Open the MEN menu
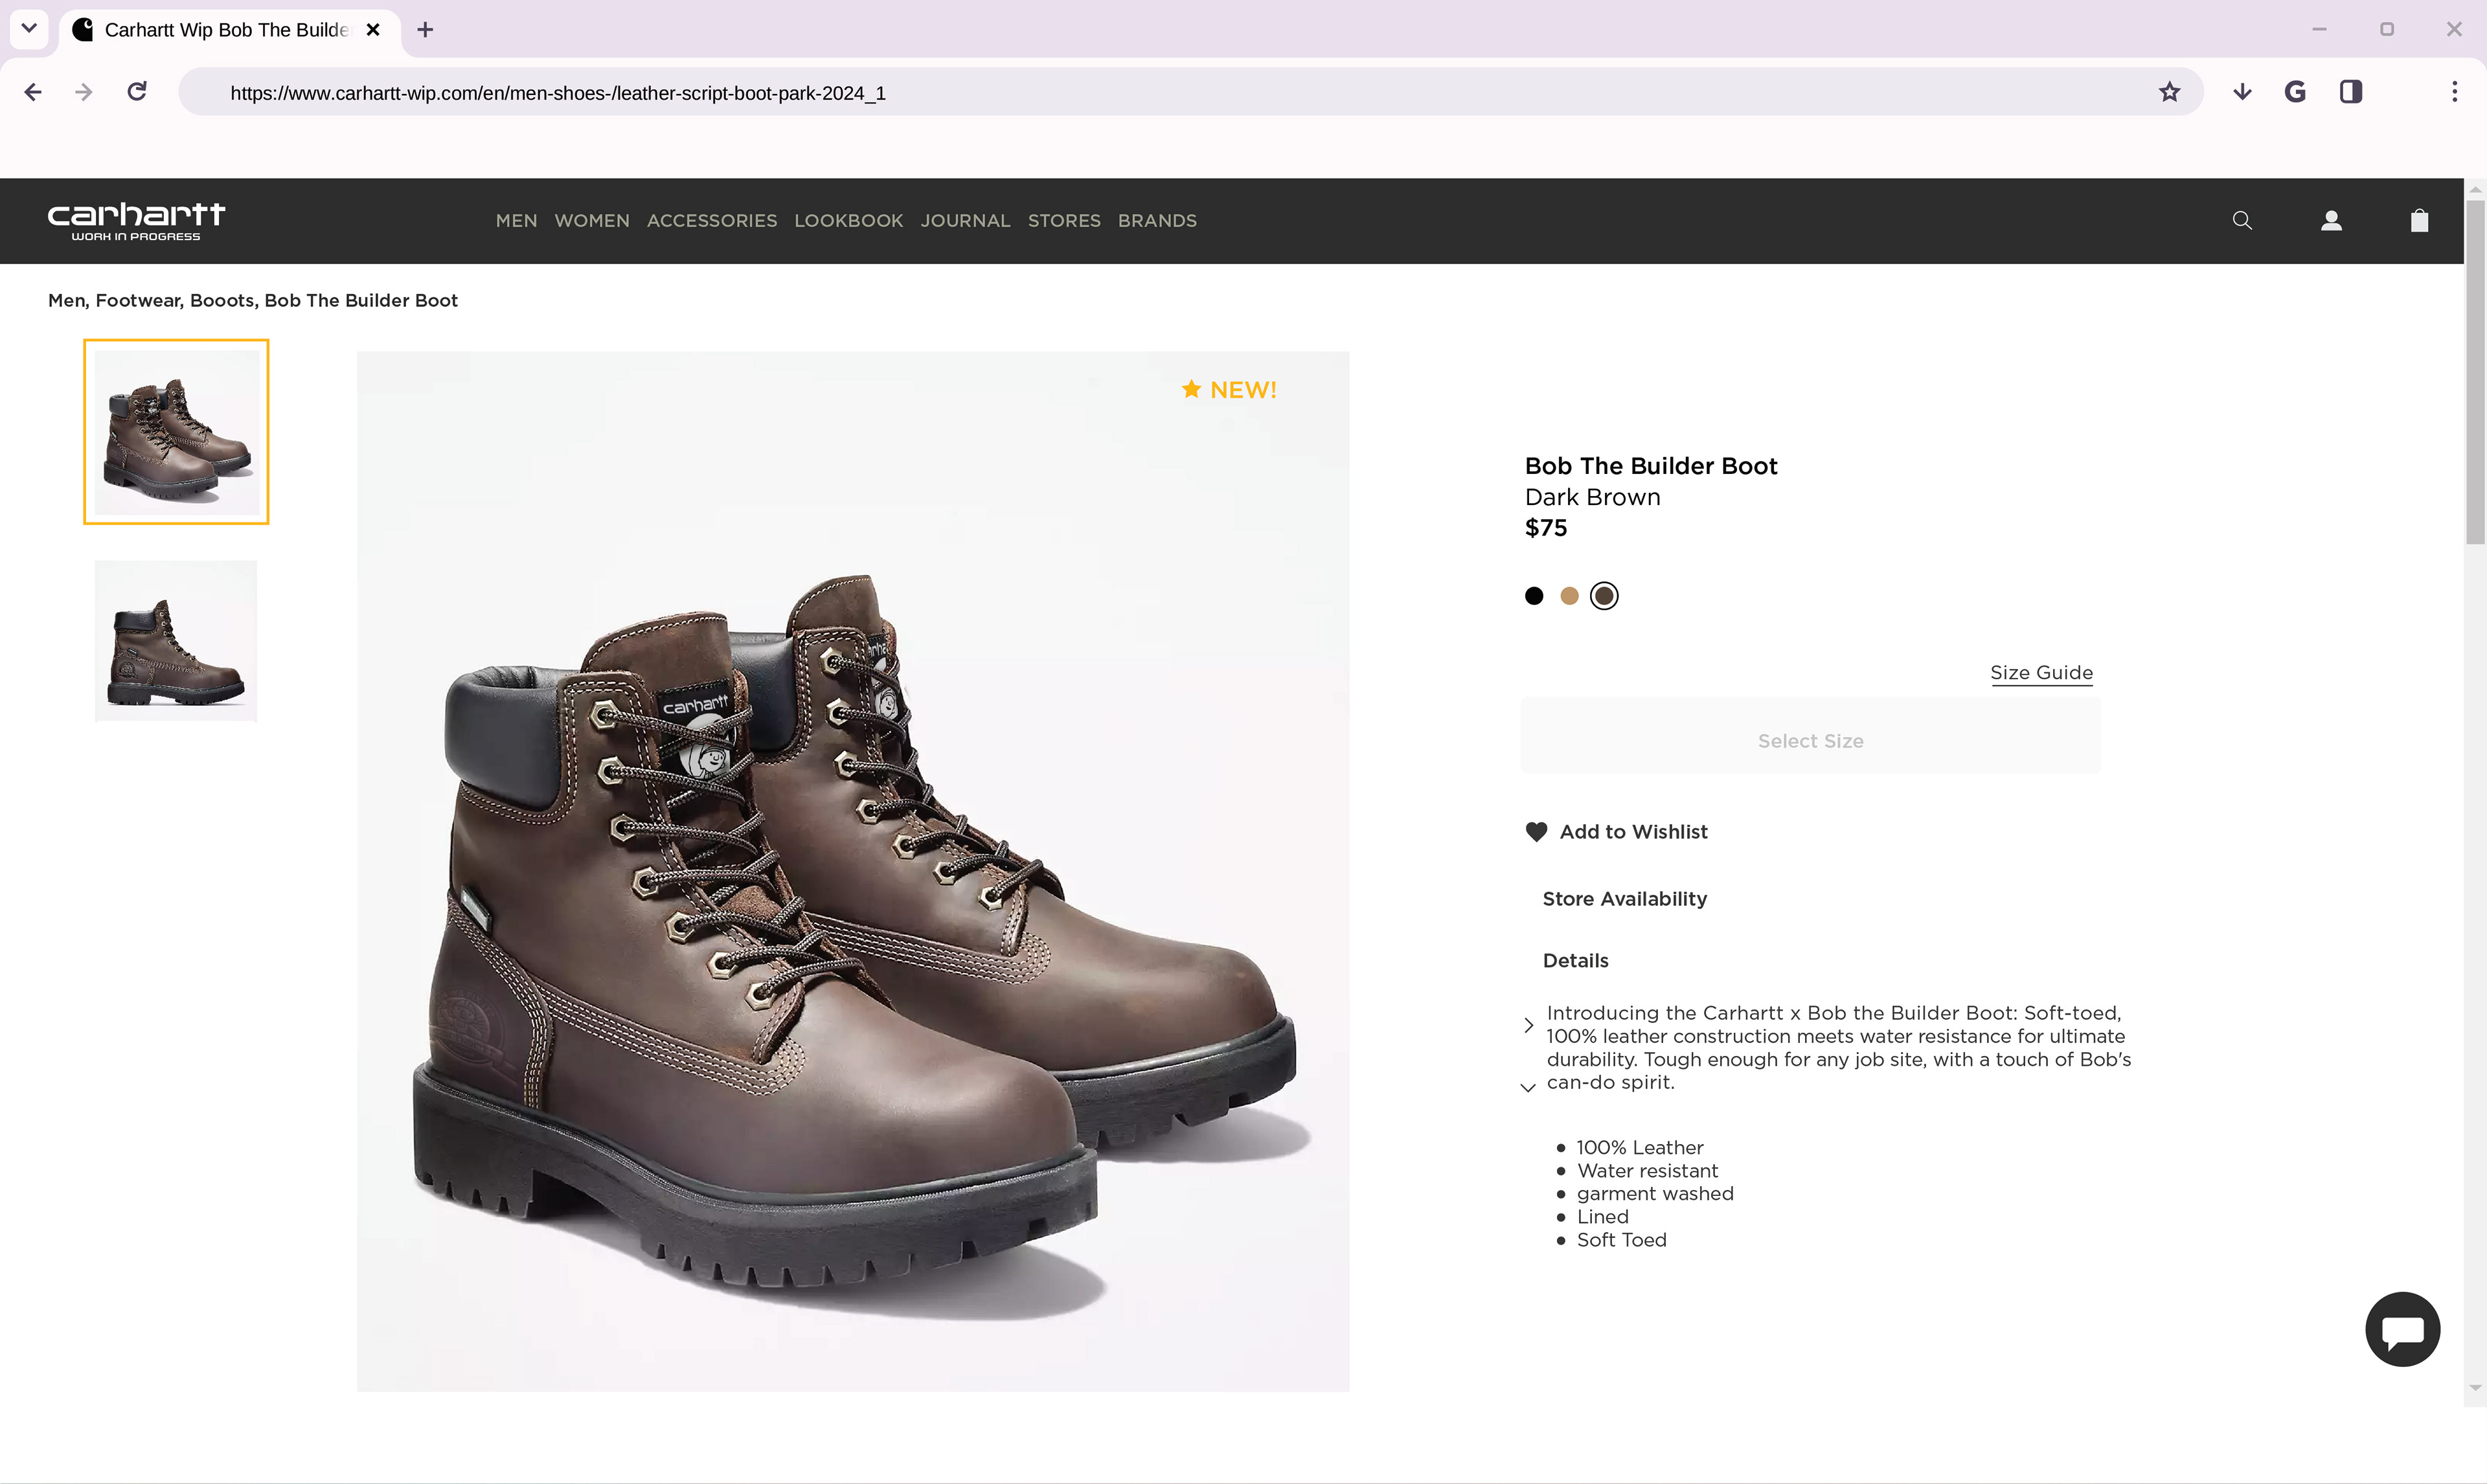This screenshot has width=2487, height=1484. pos(516,221)
